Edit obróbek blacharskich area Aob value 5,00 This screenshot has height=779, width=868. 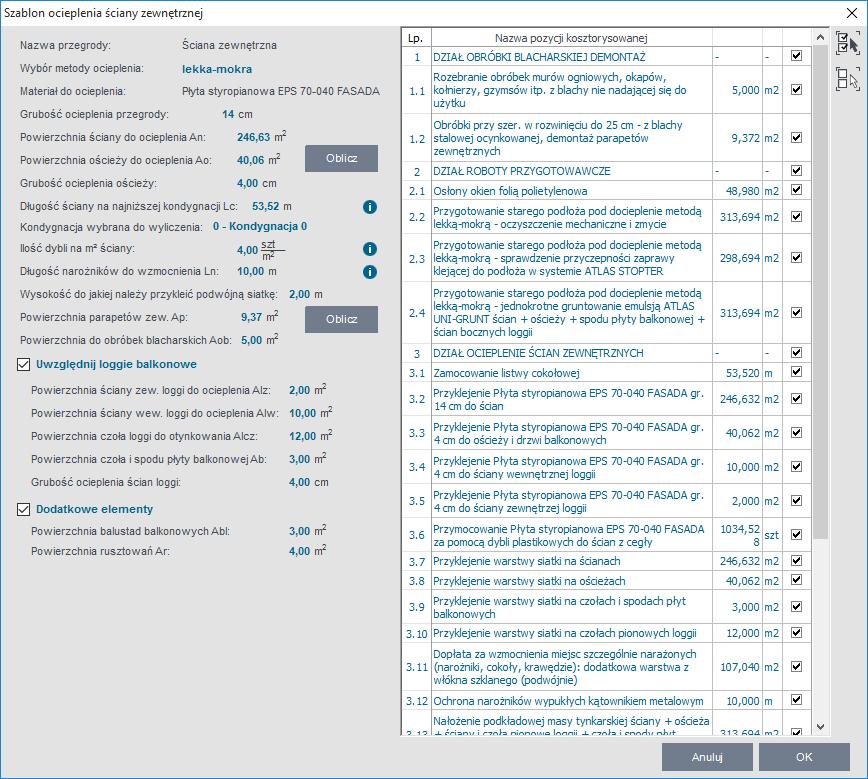(x=251, y=341)
